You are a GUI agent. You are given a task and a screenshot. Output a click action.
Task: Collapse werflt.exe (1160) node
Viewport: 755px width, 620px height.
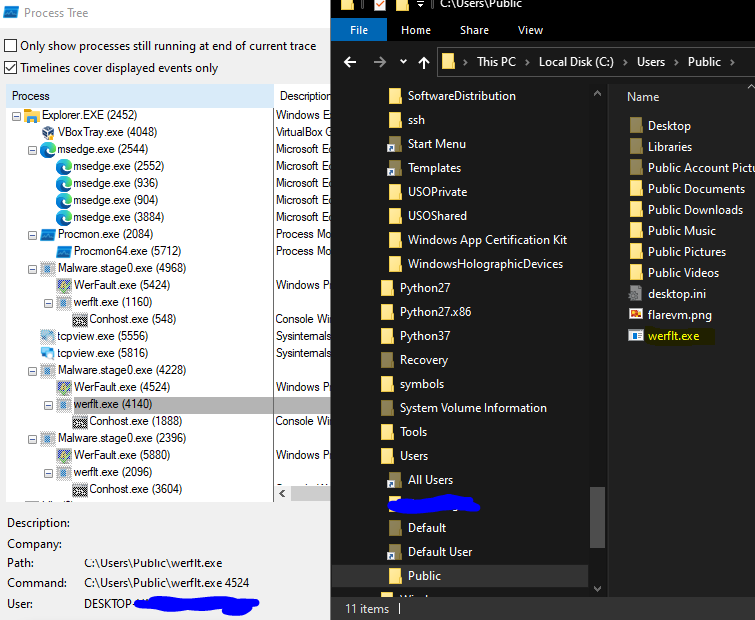[48, 303]
